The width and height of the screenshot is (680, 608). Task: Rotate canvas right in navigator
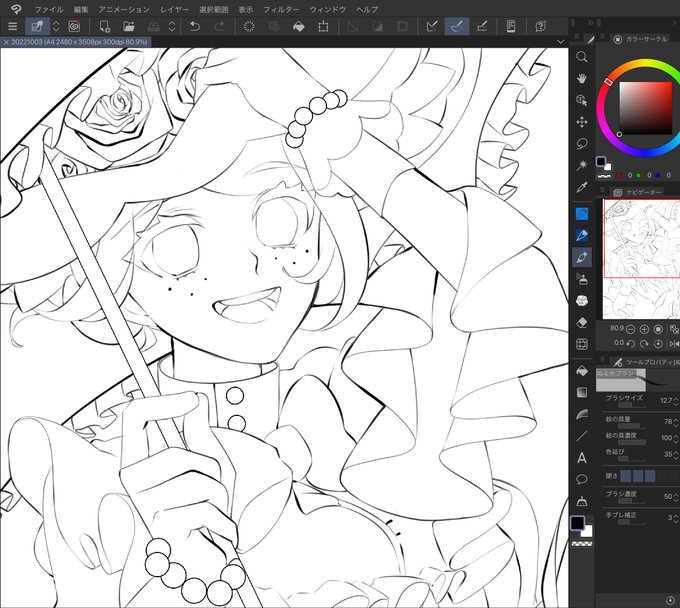click(644, 343)
